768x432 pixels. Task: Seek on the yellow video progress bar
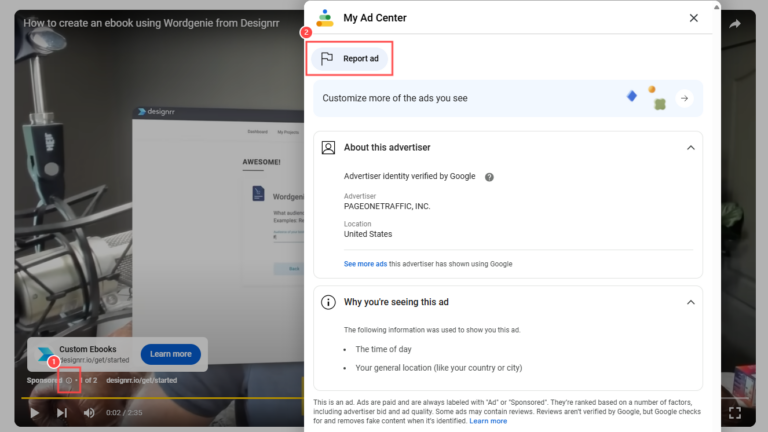162,398
